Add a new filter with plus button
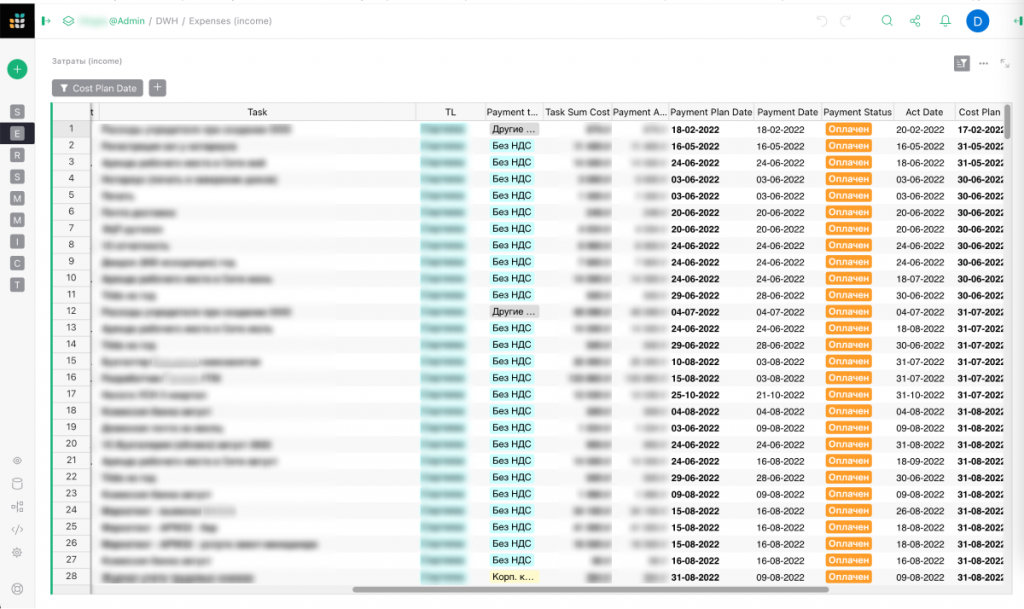The image size is (1024, 609). (x=157, y=87)
